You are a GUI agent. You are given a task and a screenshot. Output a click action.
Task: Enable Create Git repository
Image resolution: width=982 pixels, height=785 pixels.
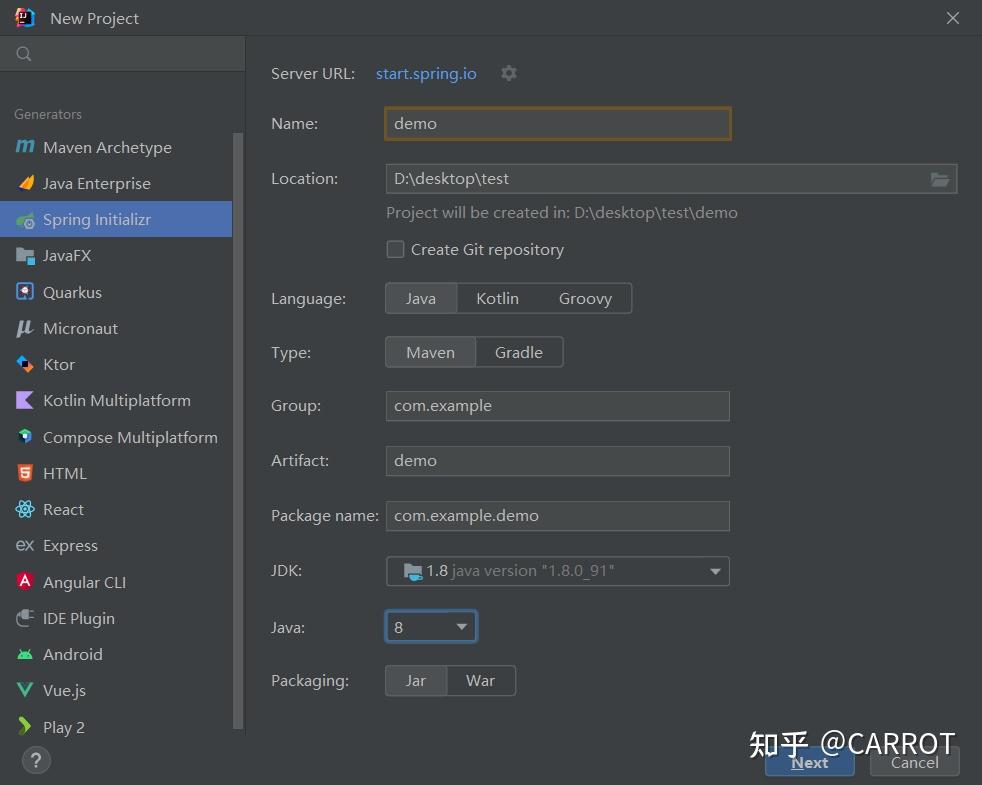tap(395, 250)
